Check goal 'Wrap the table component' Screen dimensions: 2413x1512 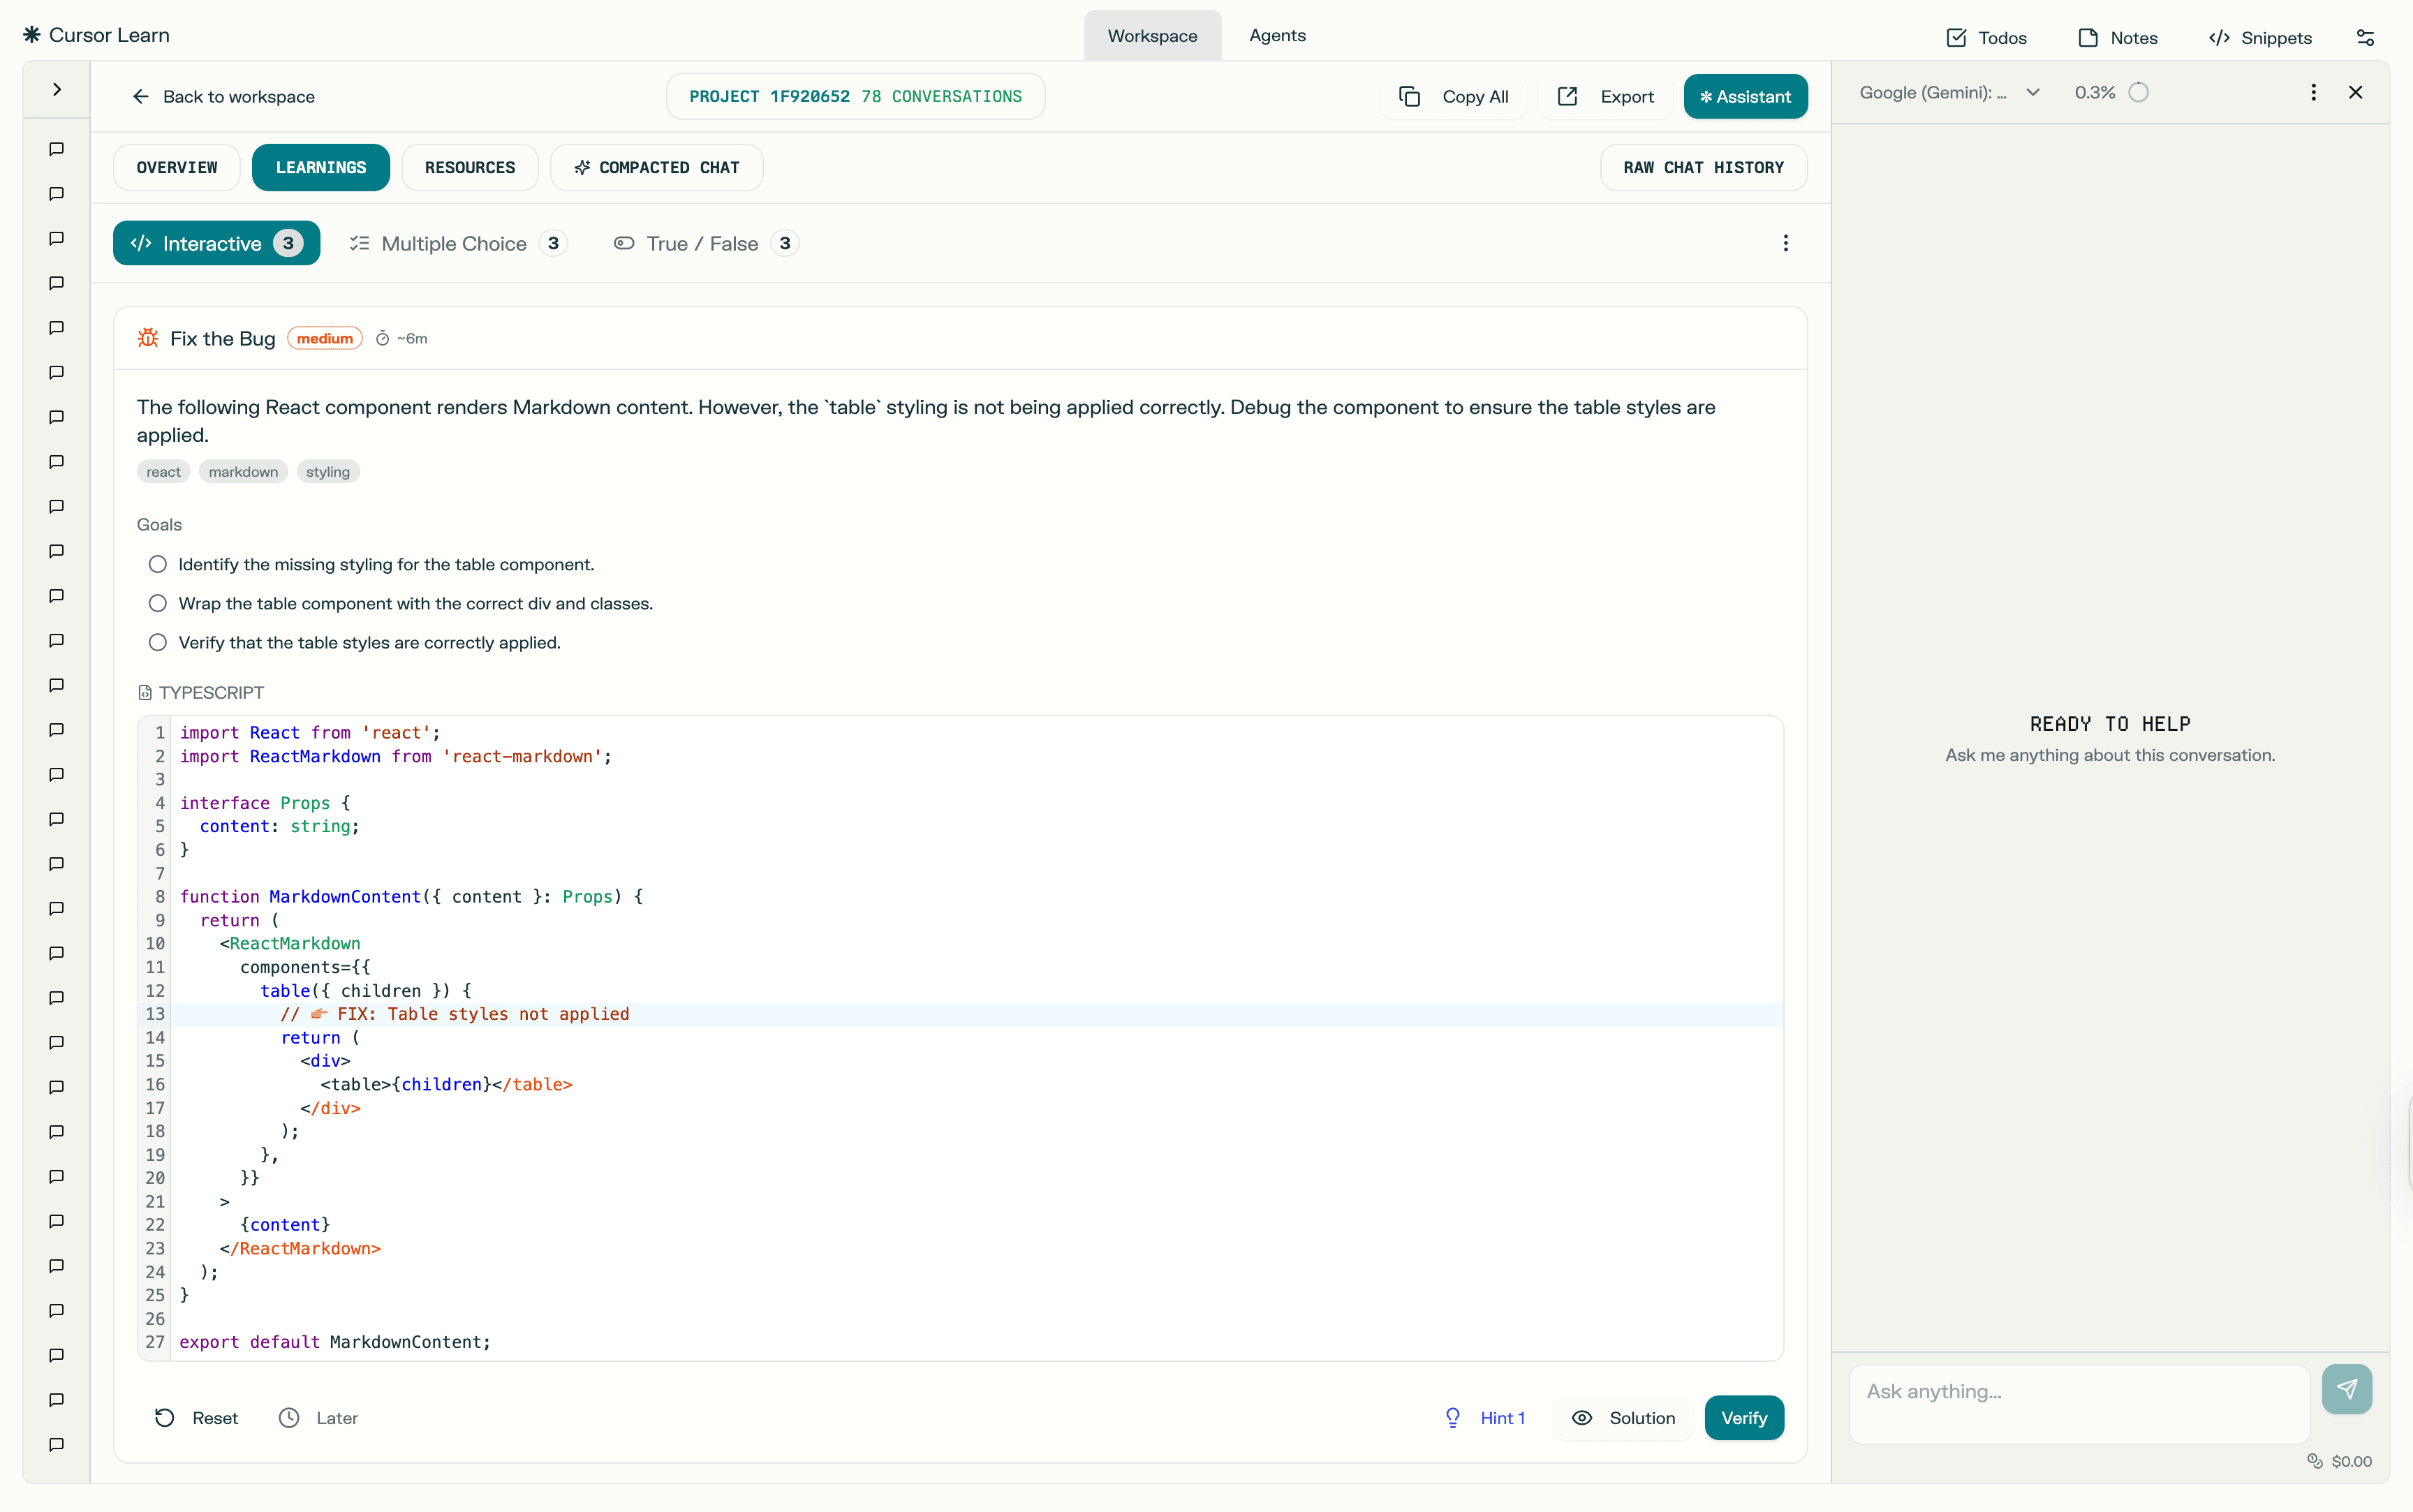tap(157, 603)
